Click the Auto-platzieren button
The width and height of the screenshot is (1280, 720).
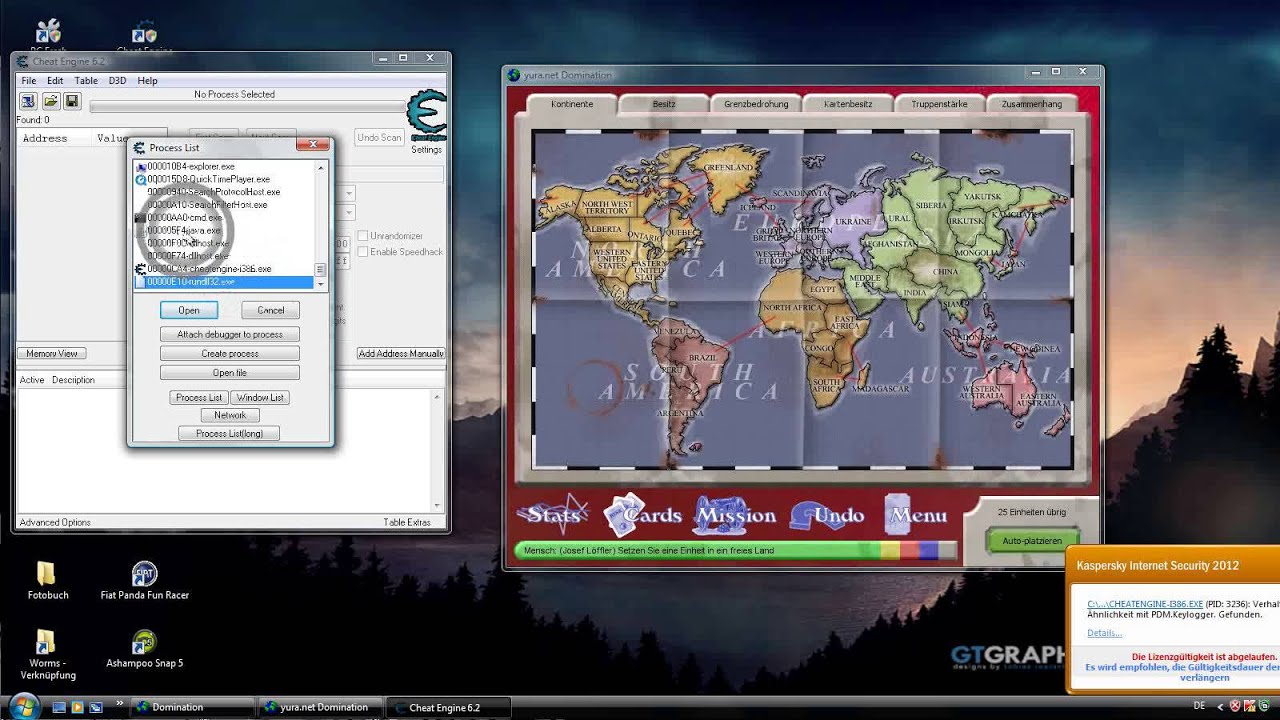point(1031,541)
